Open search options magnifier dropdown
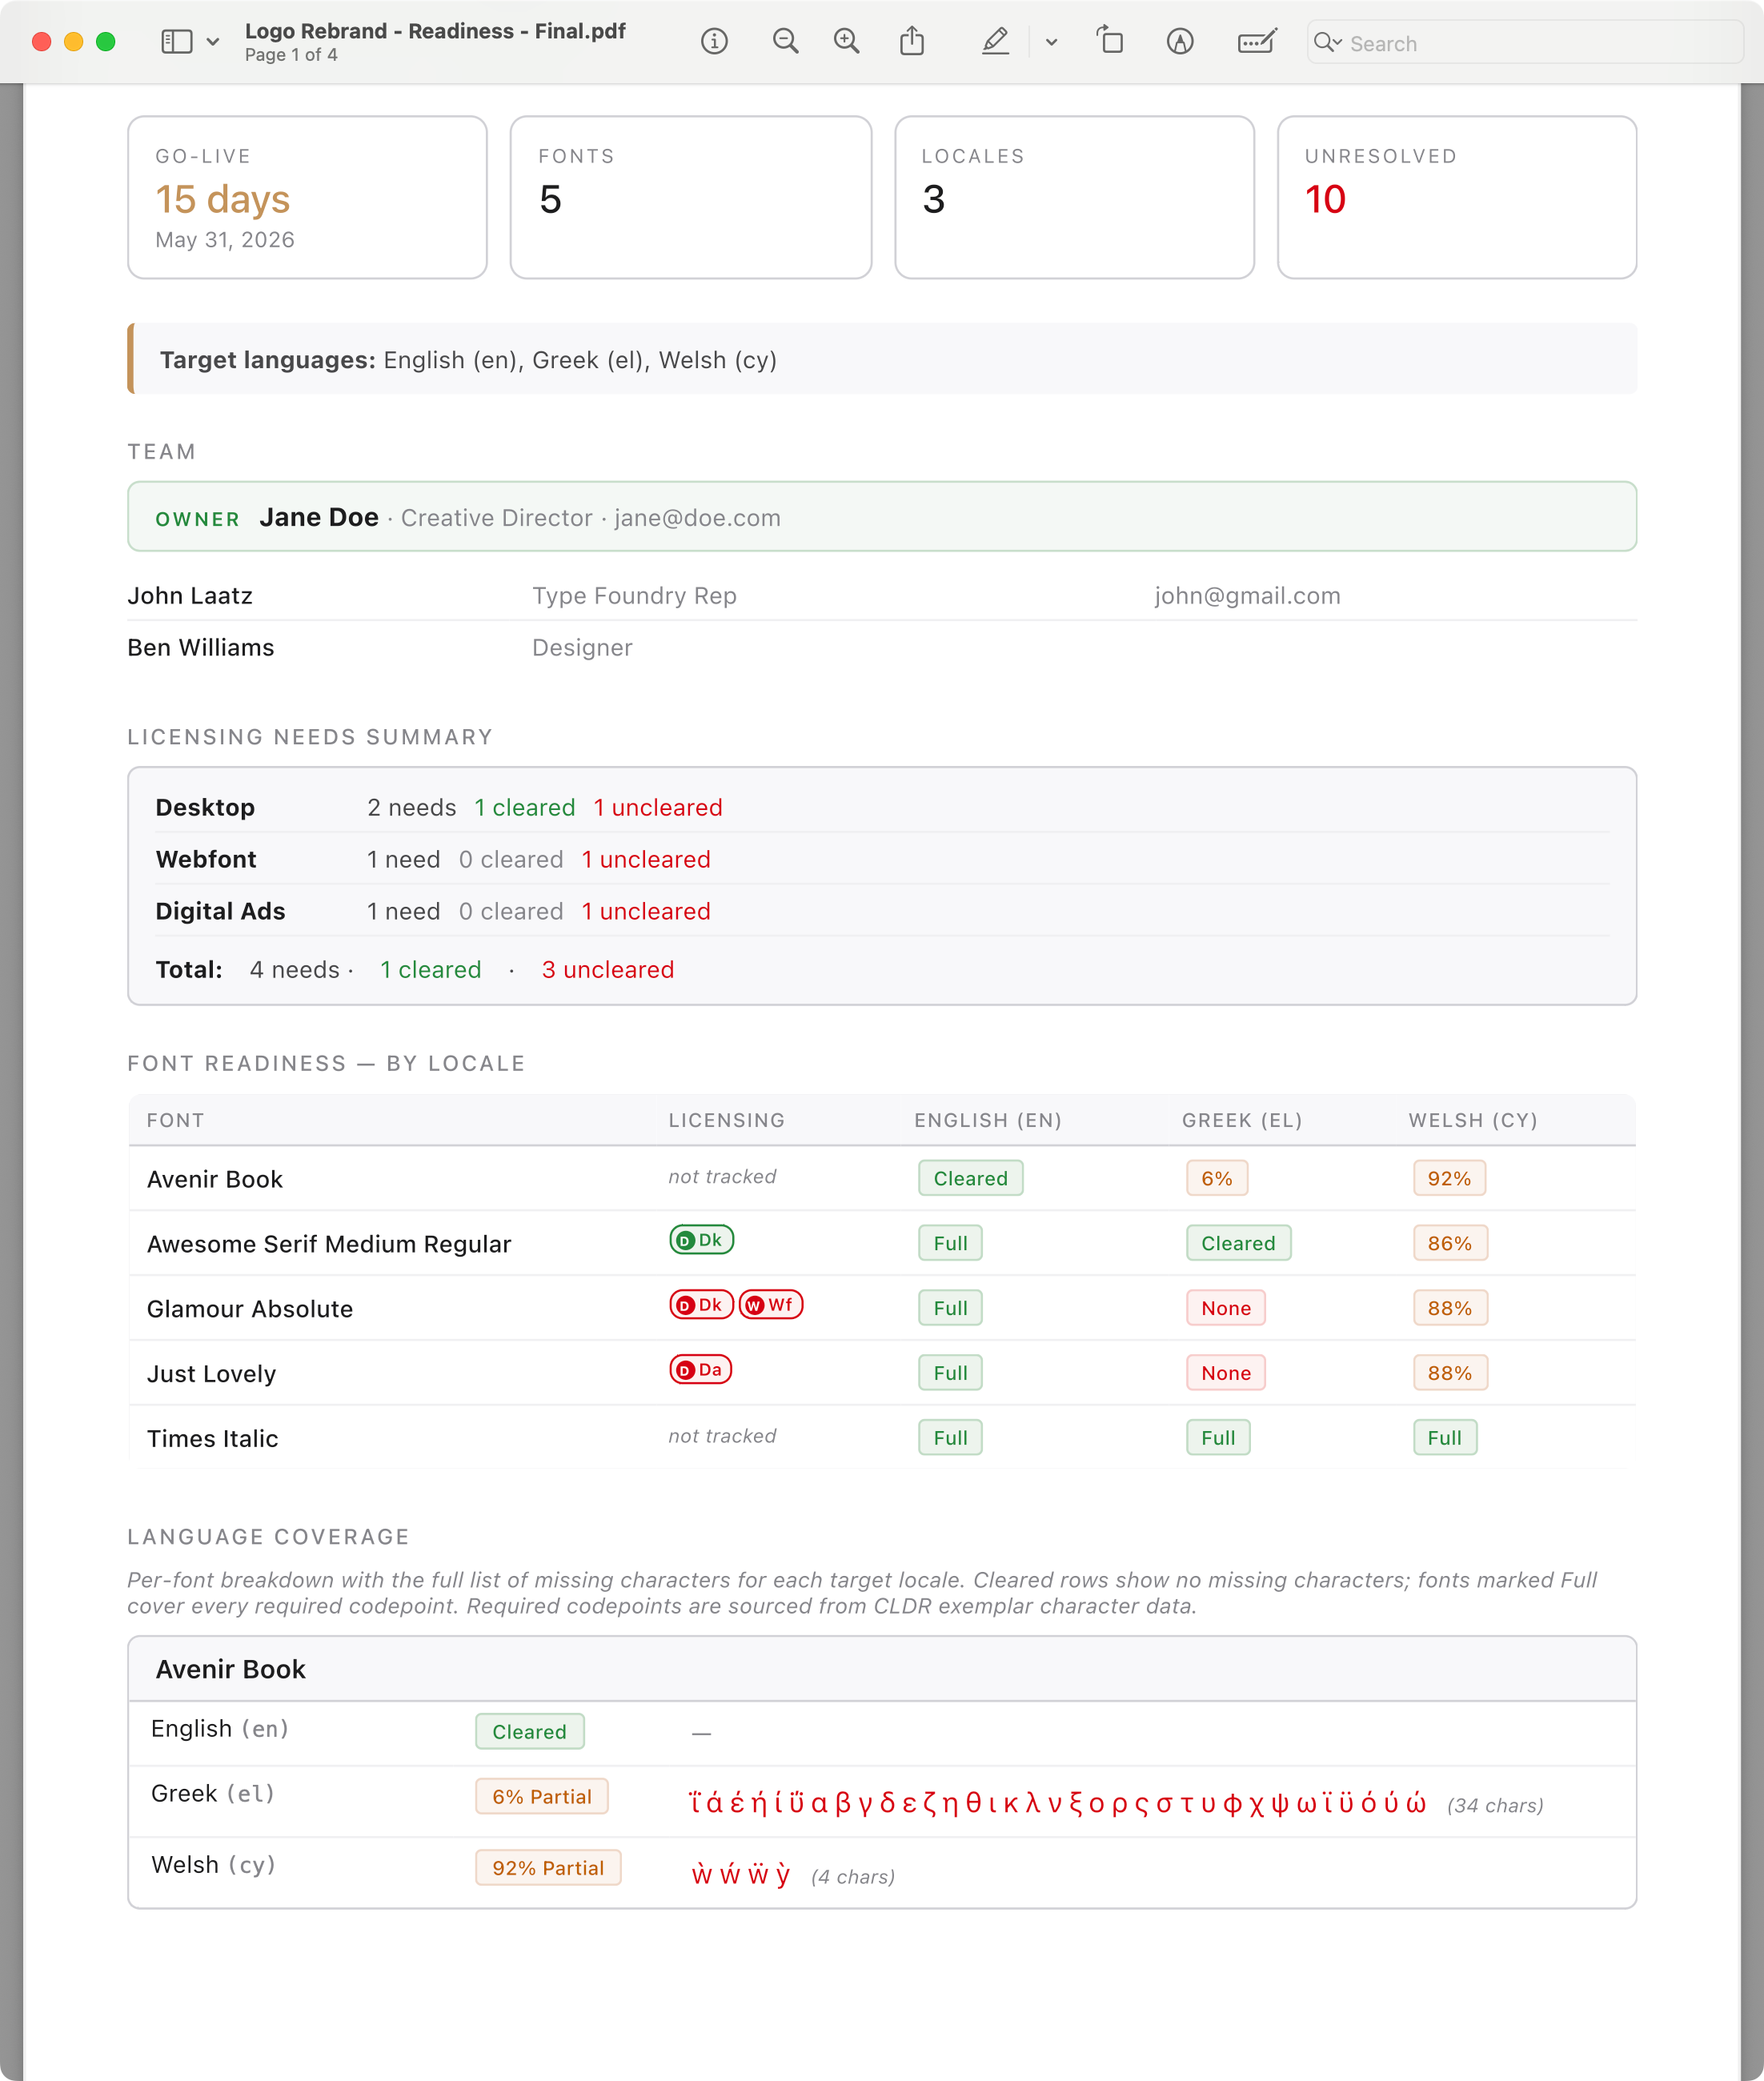The width and height of the screenshot is (1764, 2081). [x=1327, y=42]
